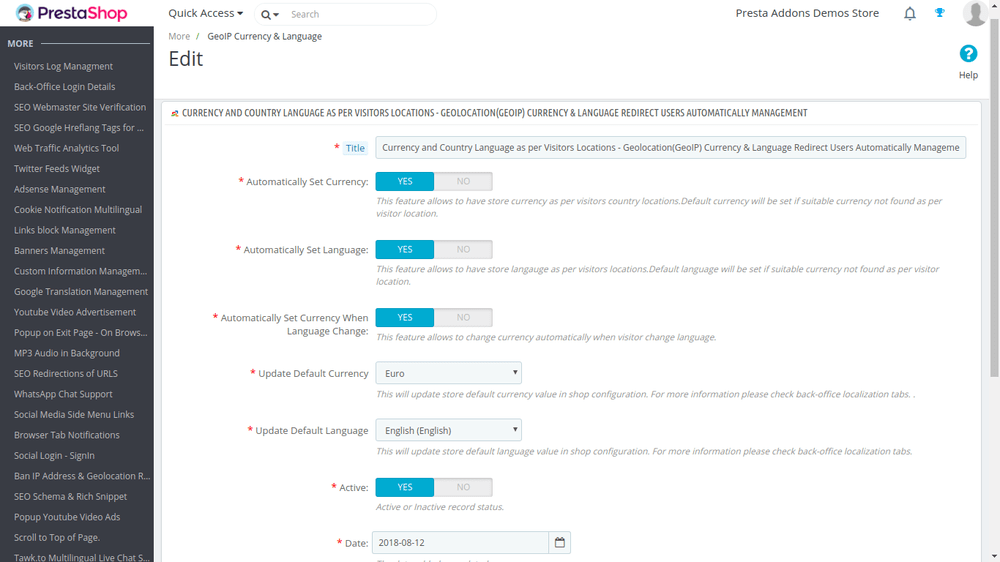Click the More breadcrumb link
Viewport: 1000px width, 562px height.
(x=179, y=36)
